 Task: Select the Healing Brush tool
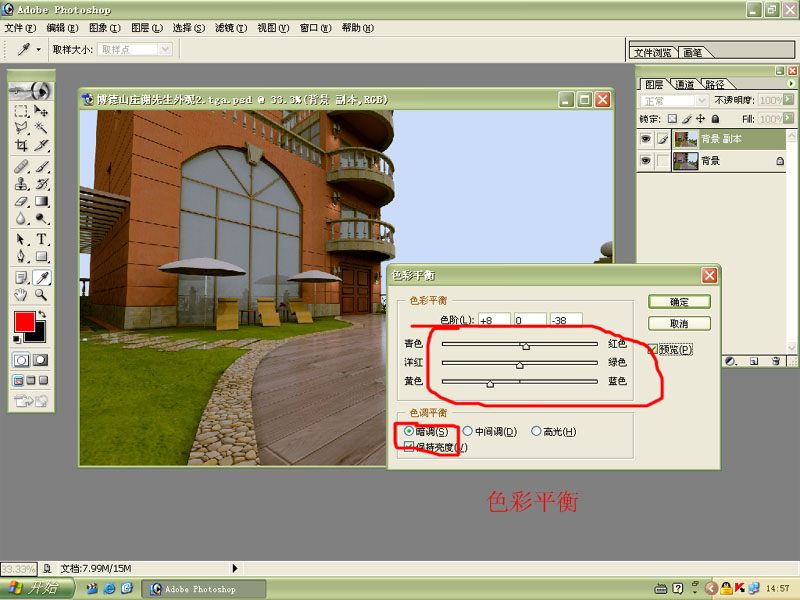[x=21, y=166]
